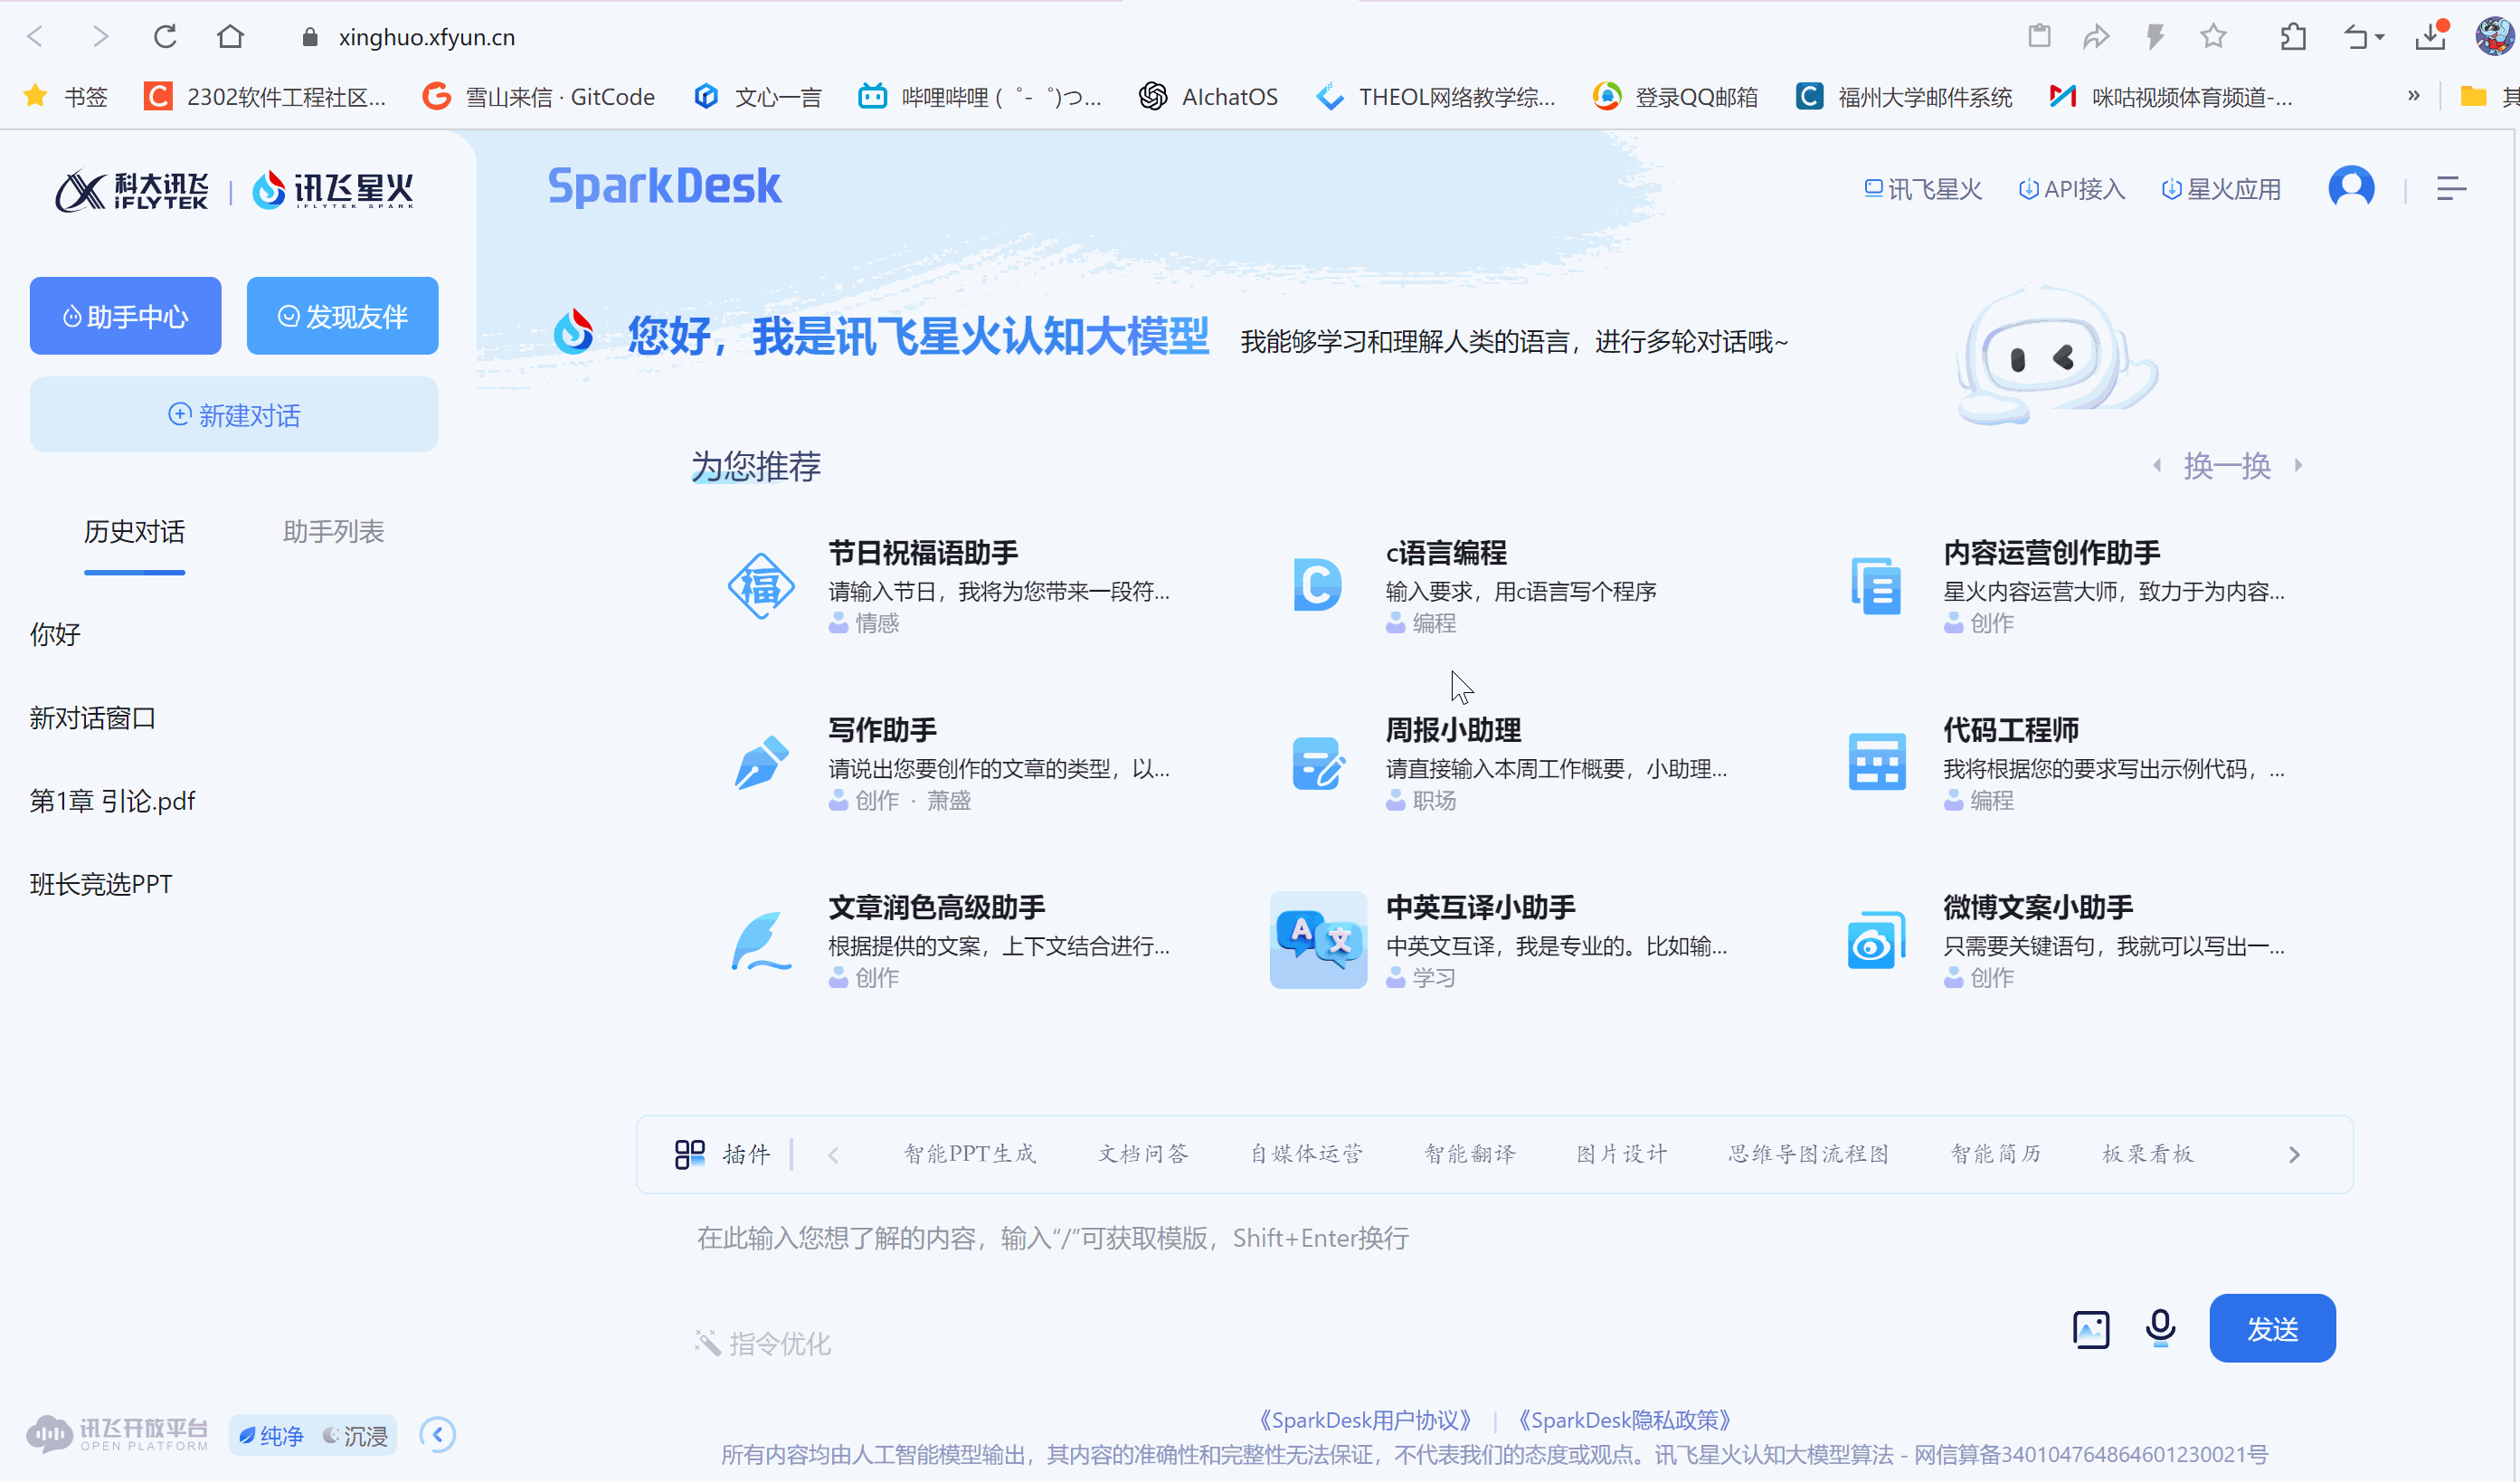Open 星火应用 top navigation item
Viewport: 2520px width, 1482px height.
2221,189
